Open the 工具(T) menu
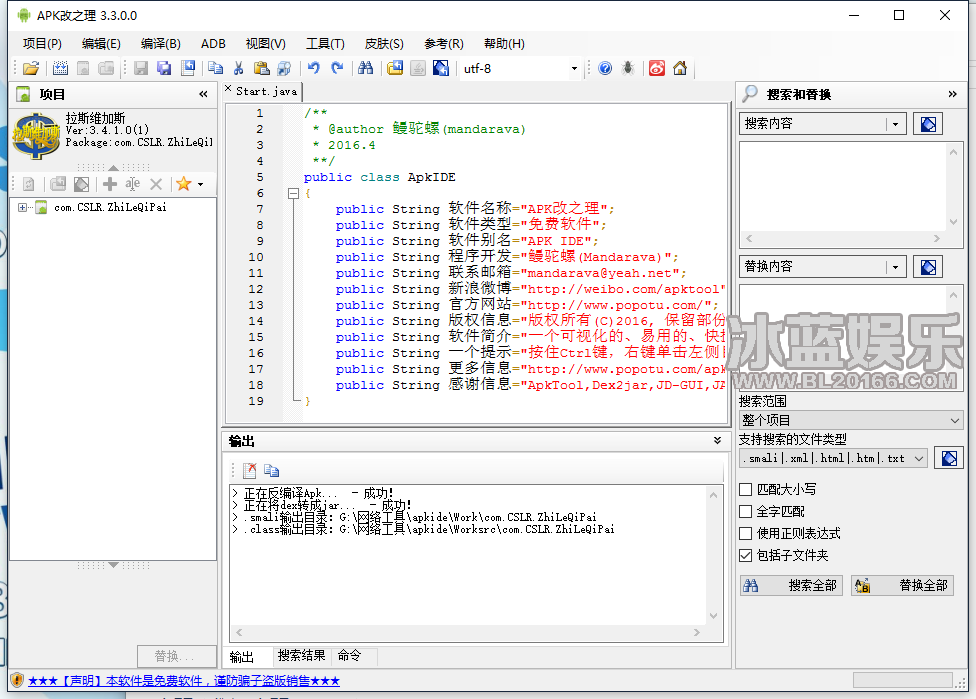Image resolution: width=976 pixels, height=699 pixels. click(x=325, y=44)
